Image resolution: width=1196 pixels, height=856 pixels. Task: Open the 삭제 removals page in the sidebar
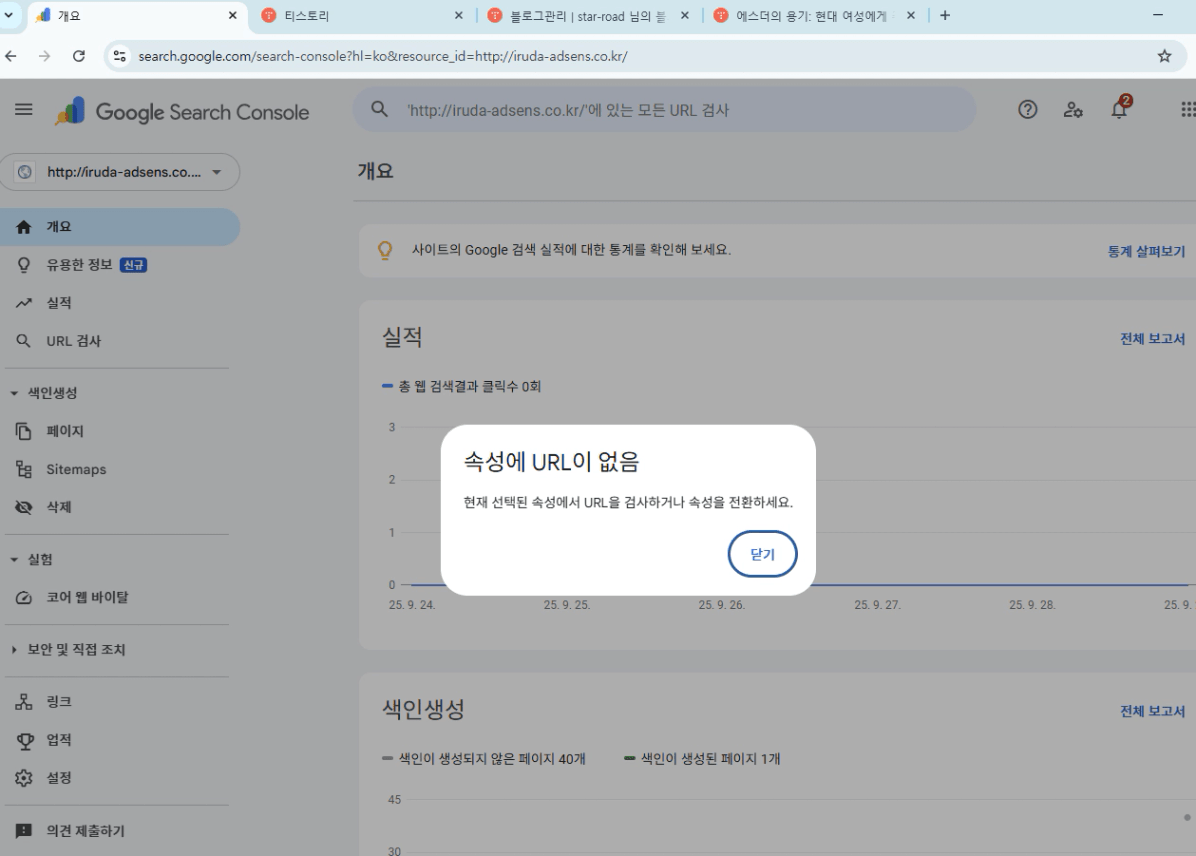coord(58,507)
